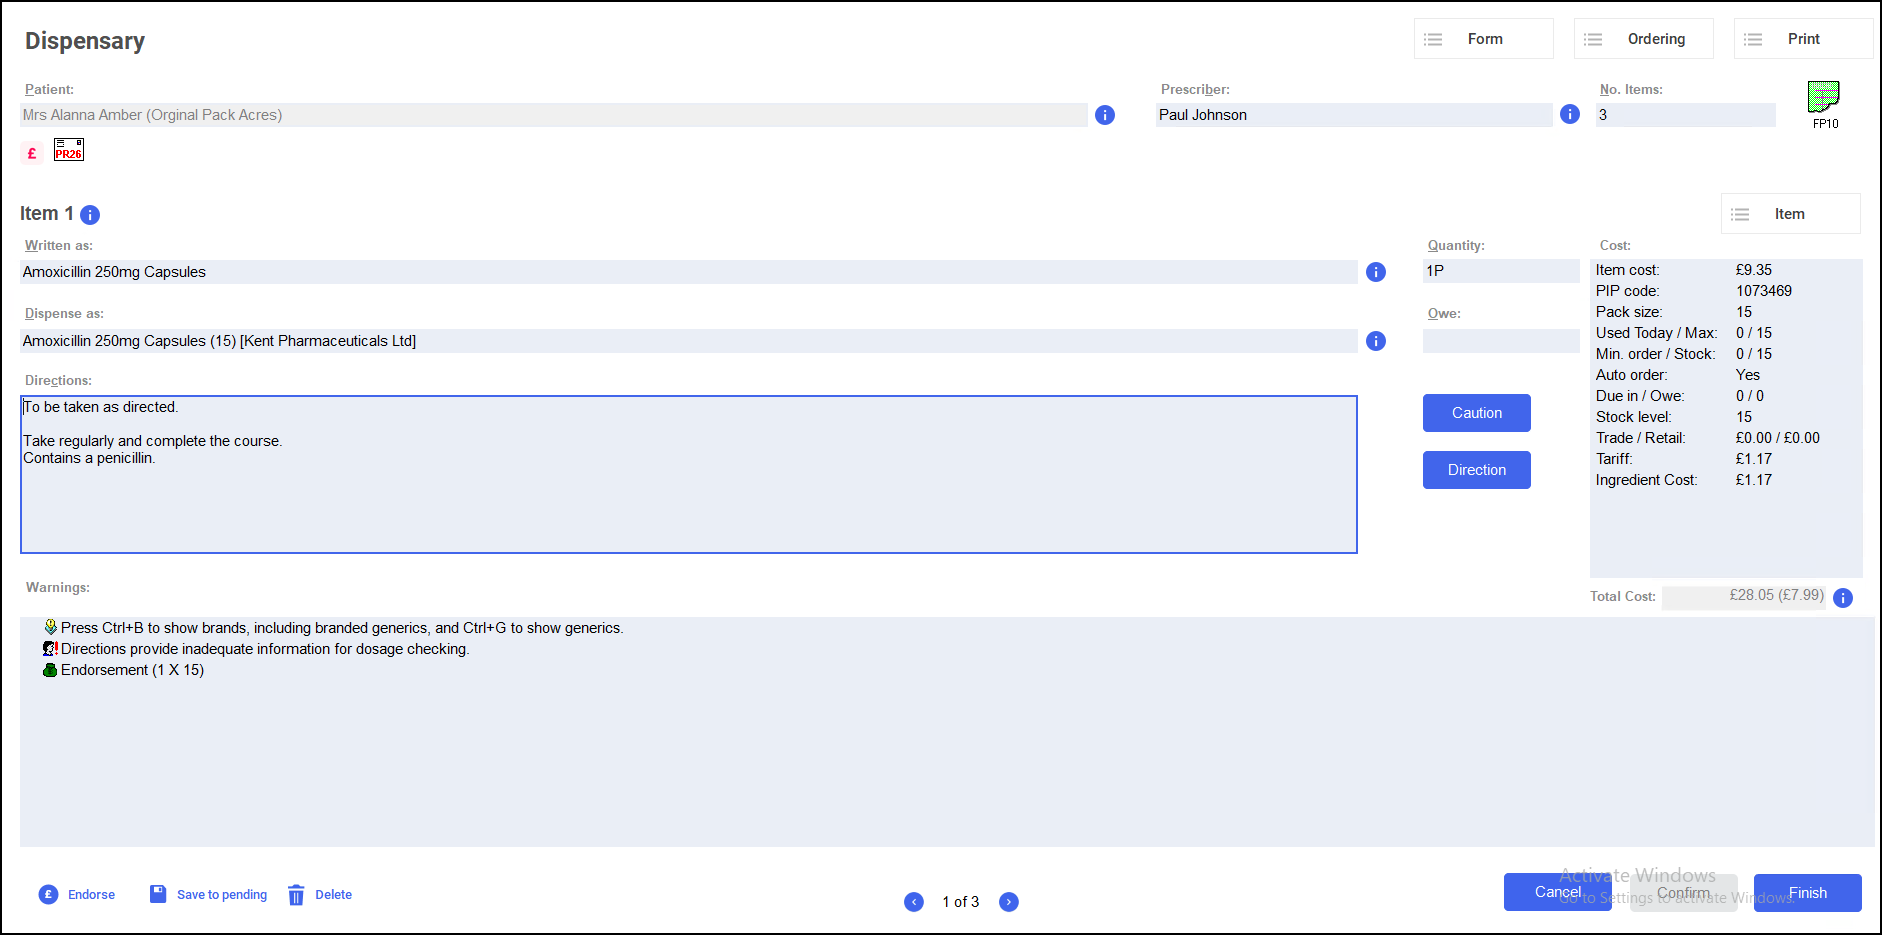Click the info icon next to Prescriber
The image size is (1882, 935).
click(1569, 114)
